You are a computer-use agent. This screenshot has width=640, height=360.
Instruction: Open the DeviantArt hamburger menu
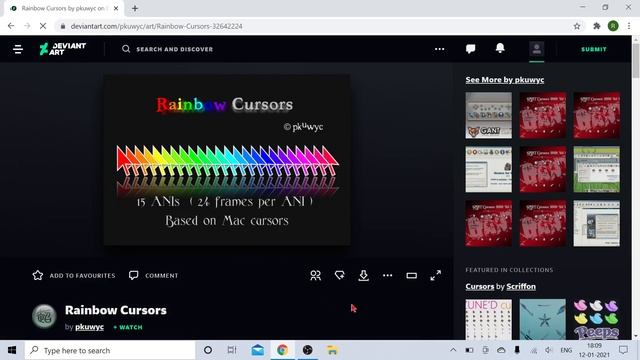[x=18, y=49]
